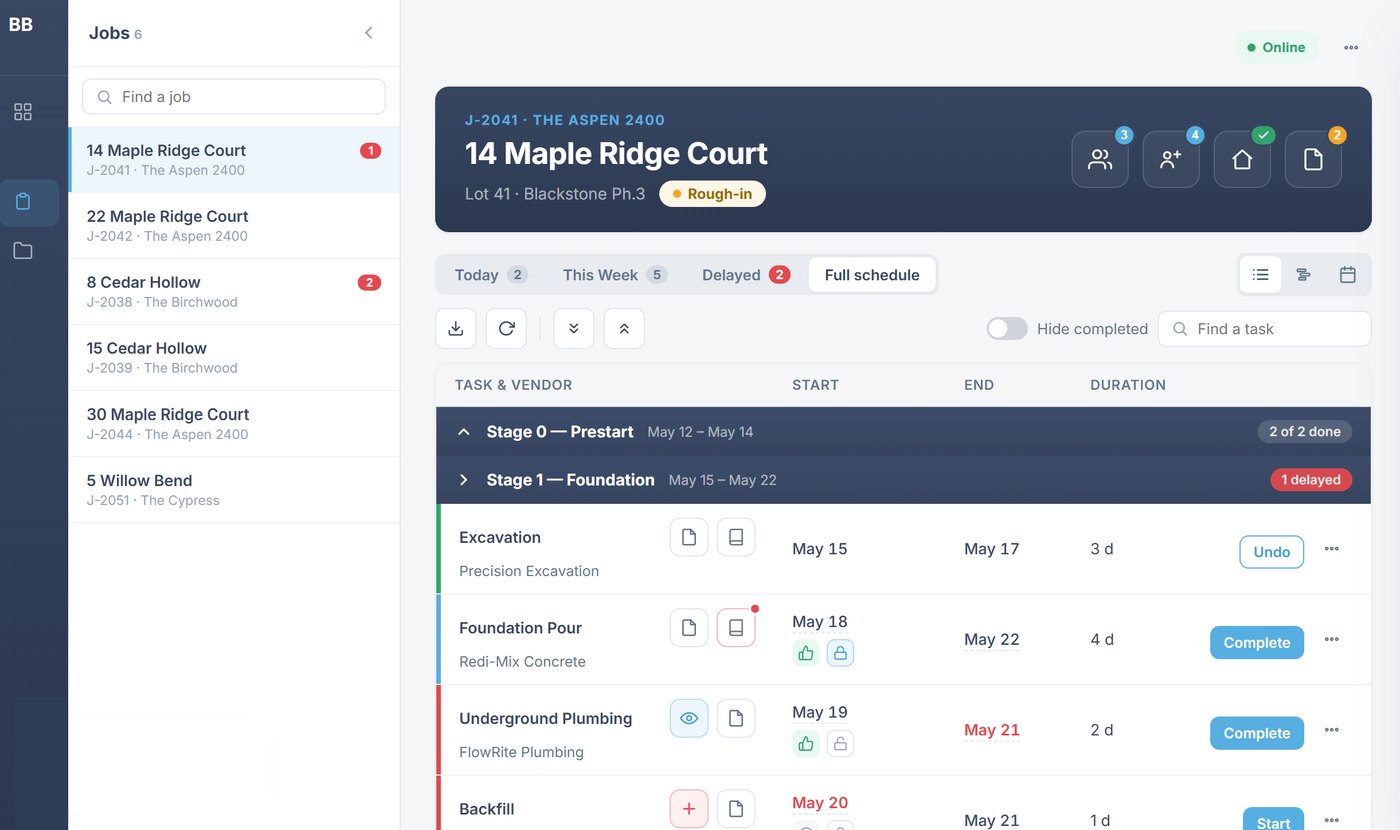Mark Foundation Pour as Complete
The width and height of the screenshot is (1400, 830).
[1257, 643]
